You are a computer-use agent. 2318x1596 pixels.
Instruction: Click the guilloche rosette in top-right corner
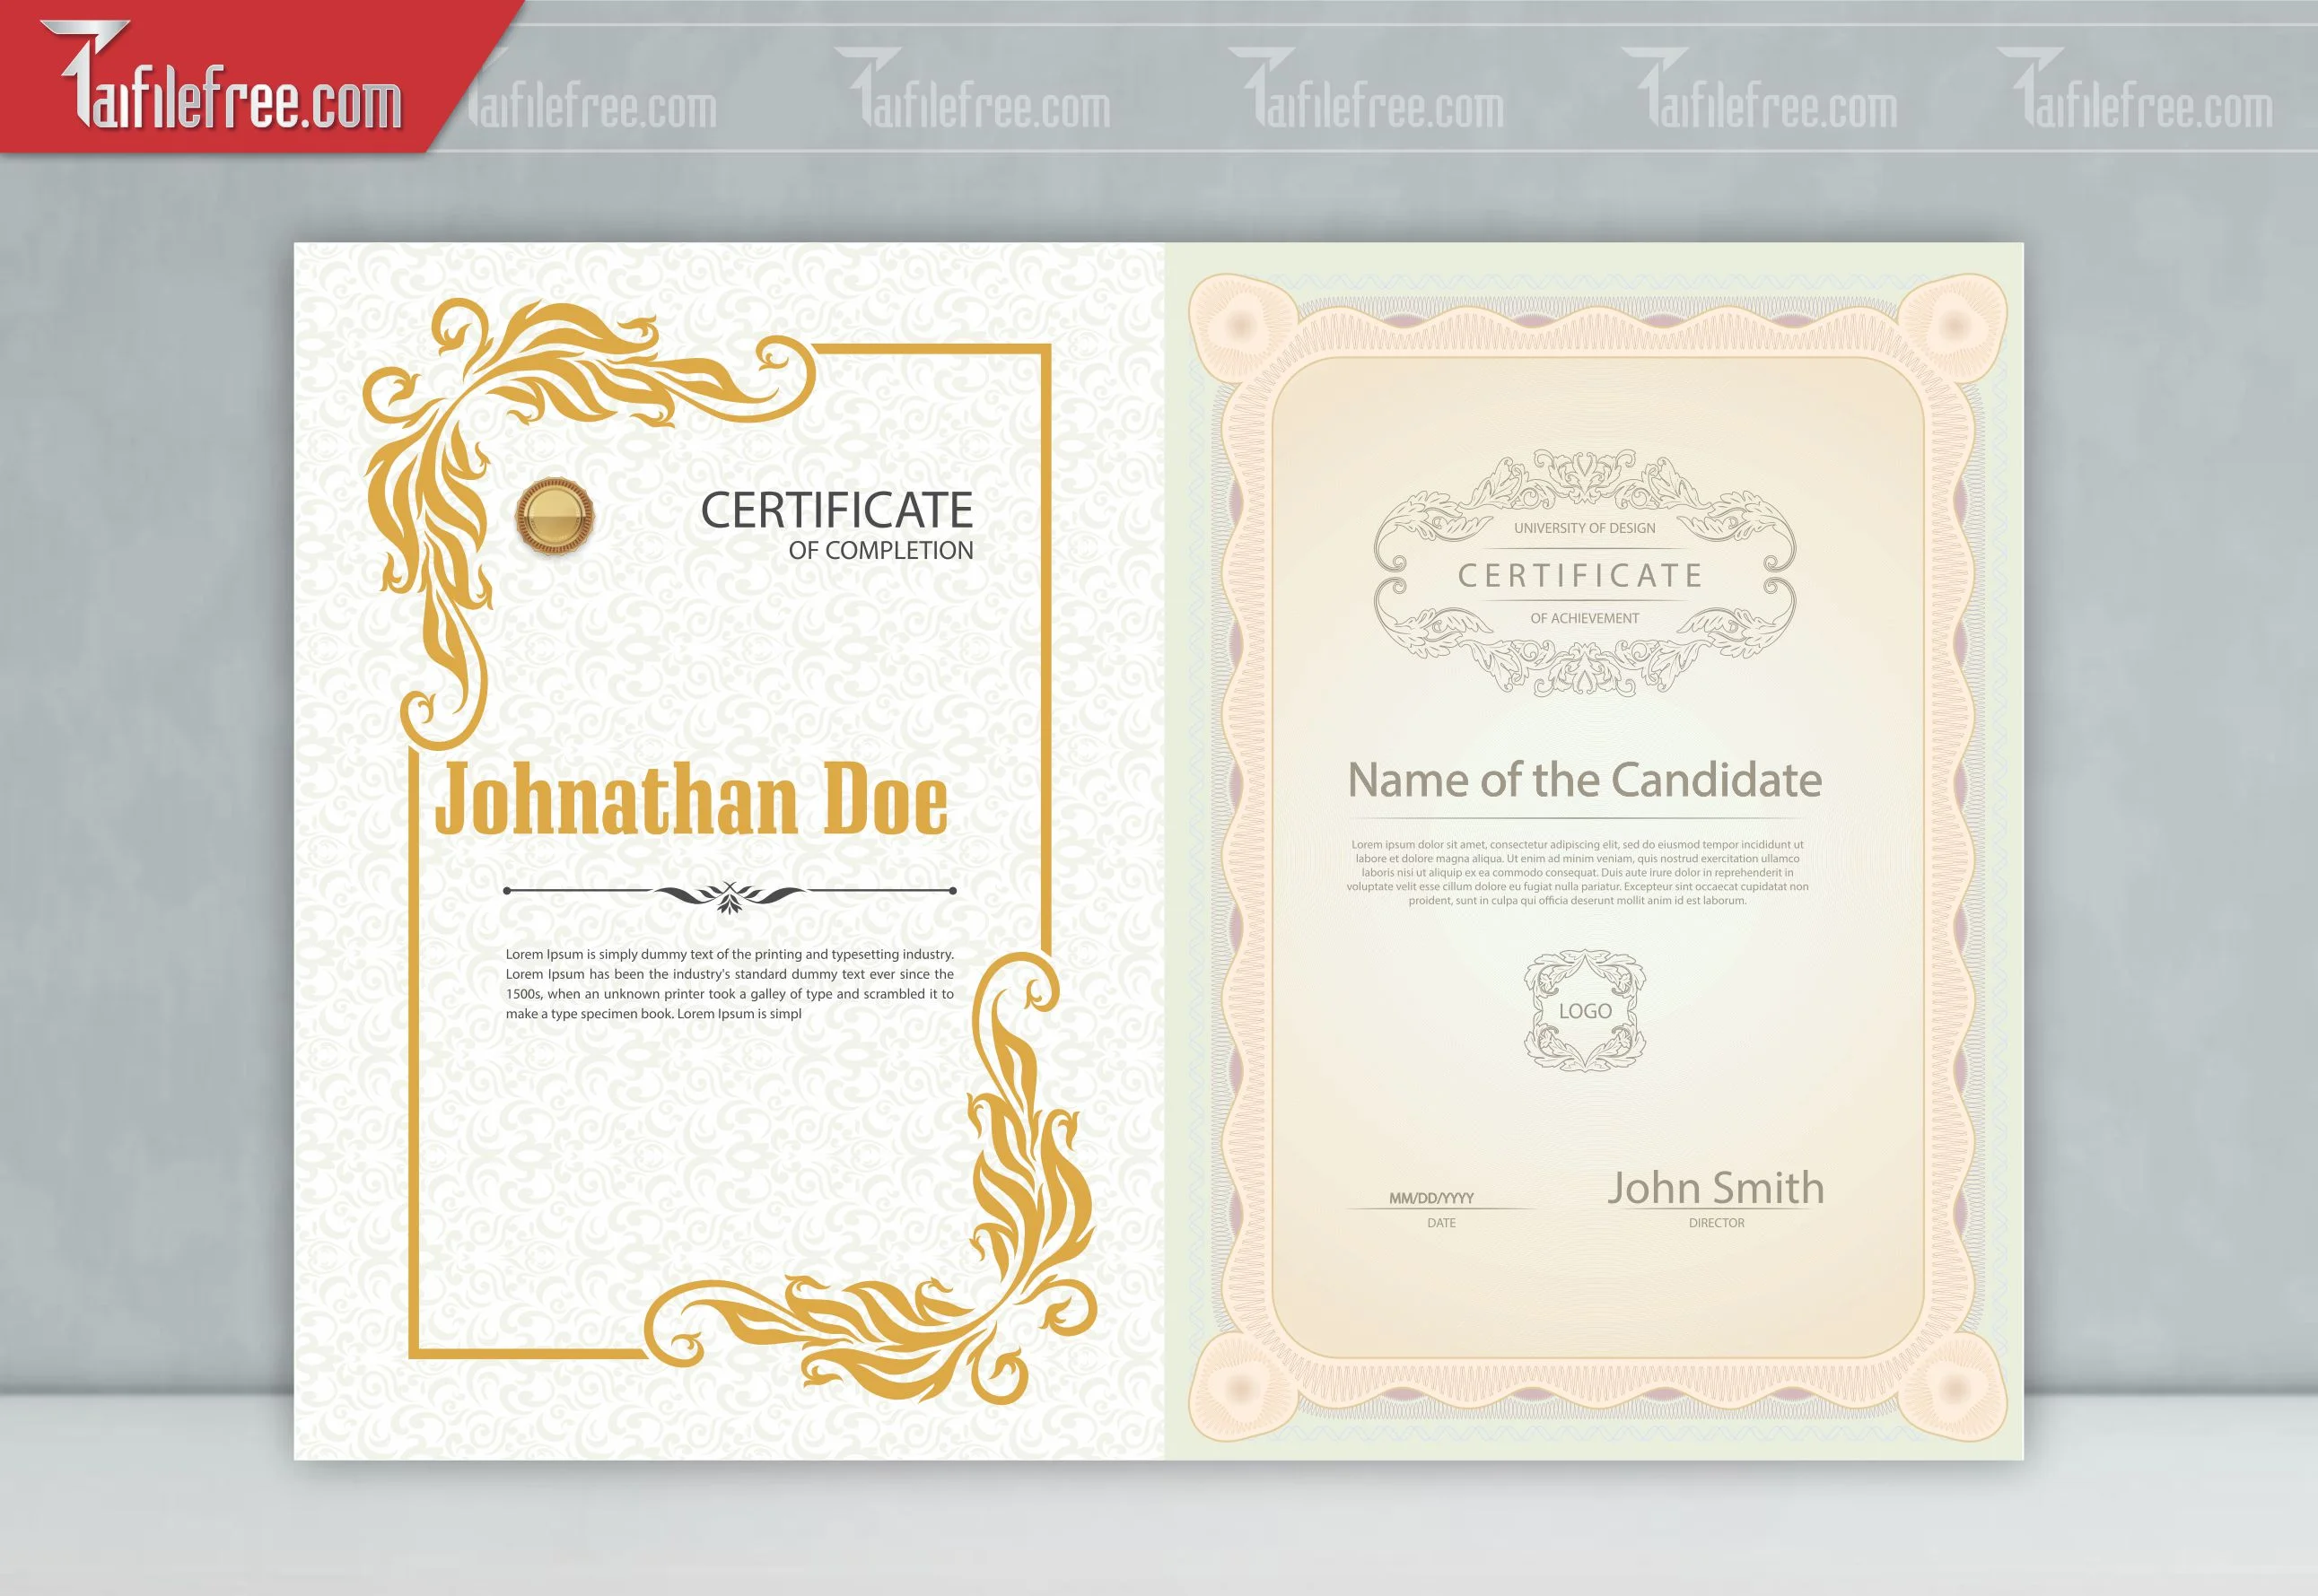[1953, 326]
